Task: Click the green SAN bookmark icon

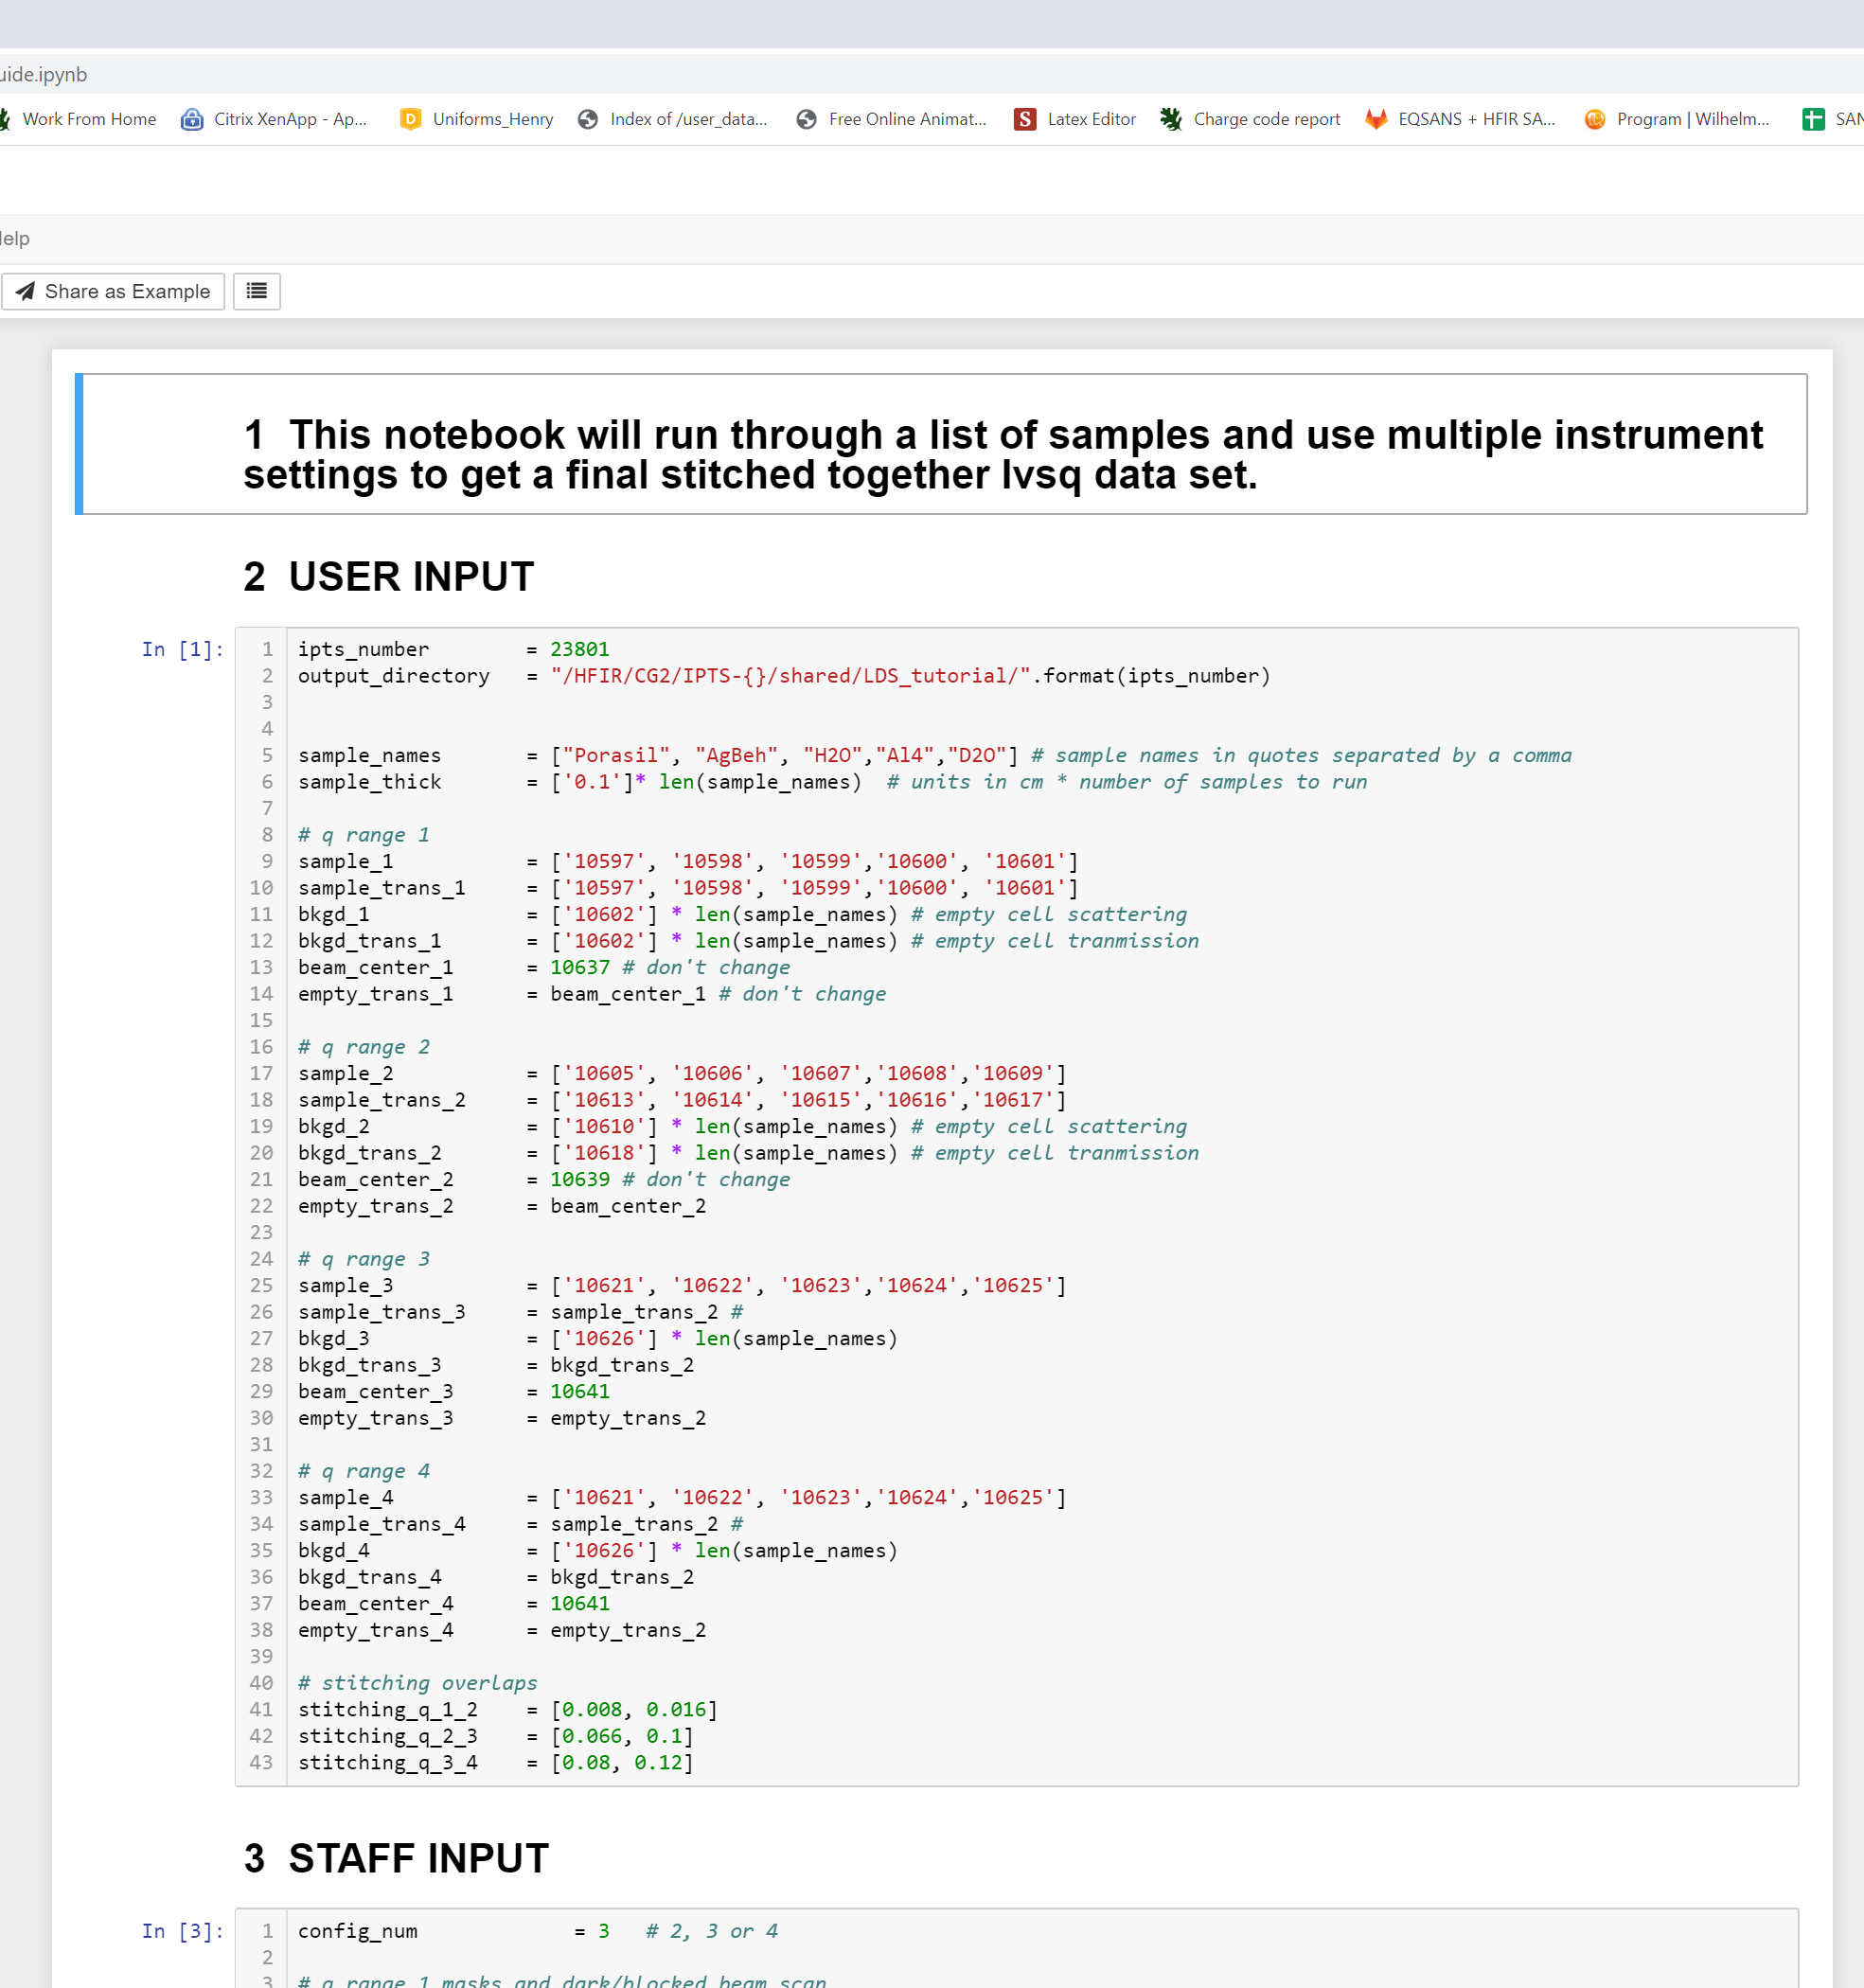Action: point(1812,119)
